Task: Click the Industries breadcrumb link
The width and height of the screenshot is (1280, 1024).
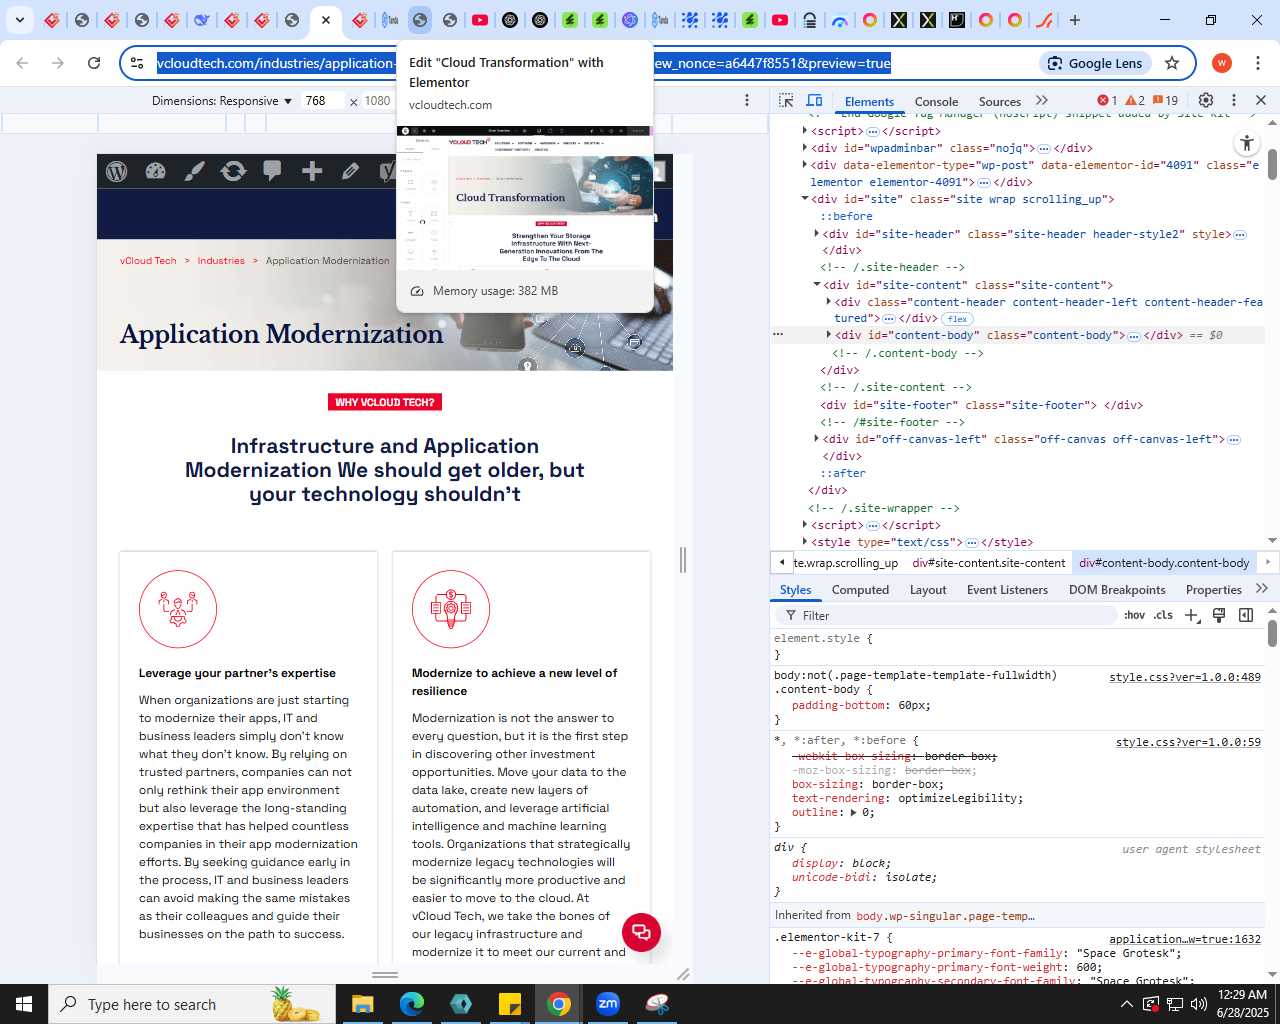Action: pyautogui.click(x=221, y=261)
